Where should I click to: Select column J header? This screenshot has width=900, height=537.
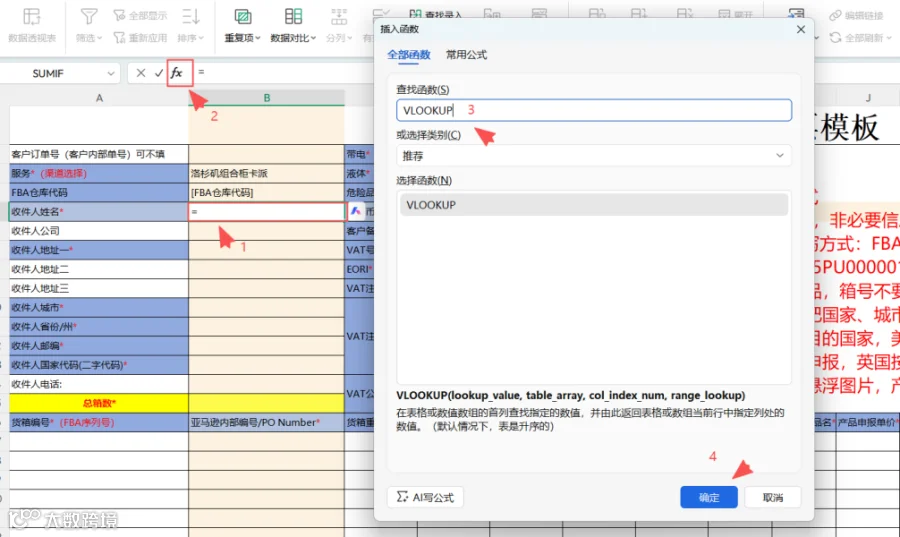(868, 98)
